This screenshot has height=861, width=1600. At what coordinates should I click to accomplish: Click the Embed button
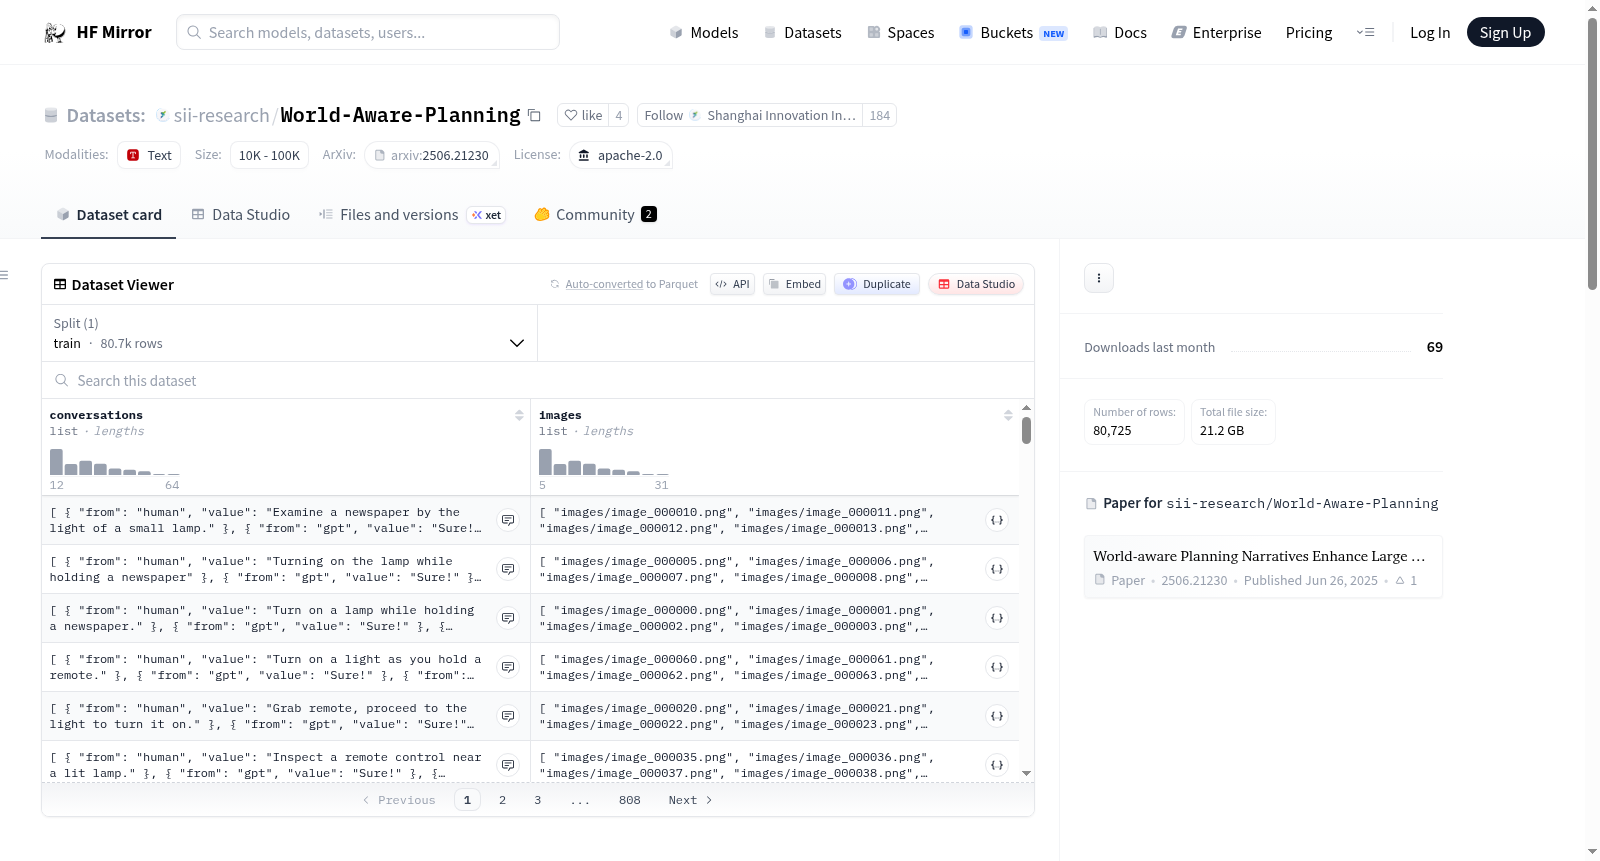tap(795, 285)
